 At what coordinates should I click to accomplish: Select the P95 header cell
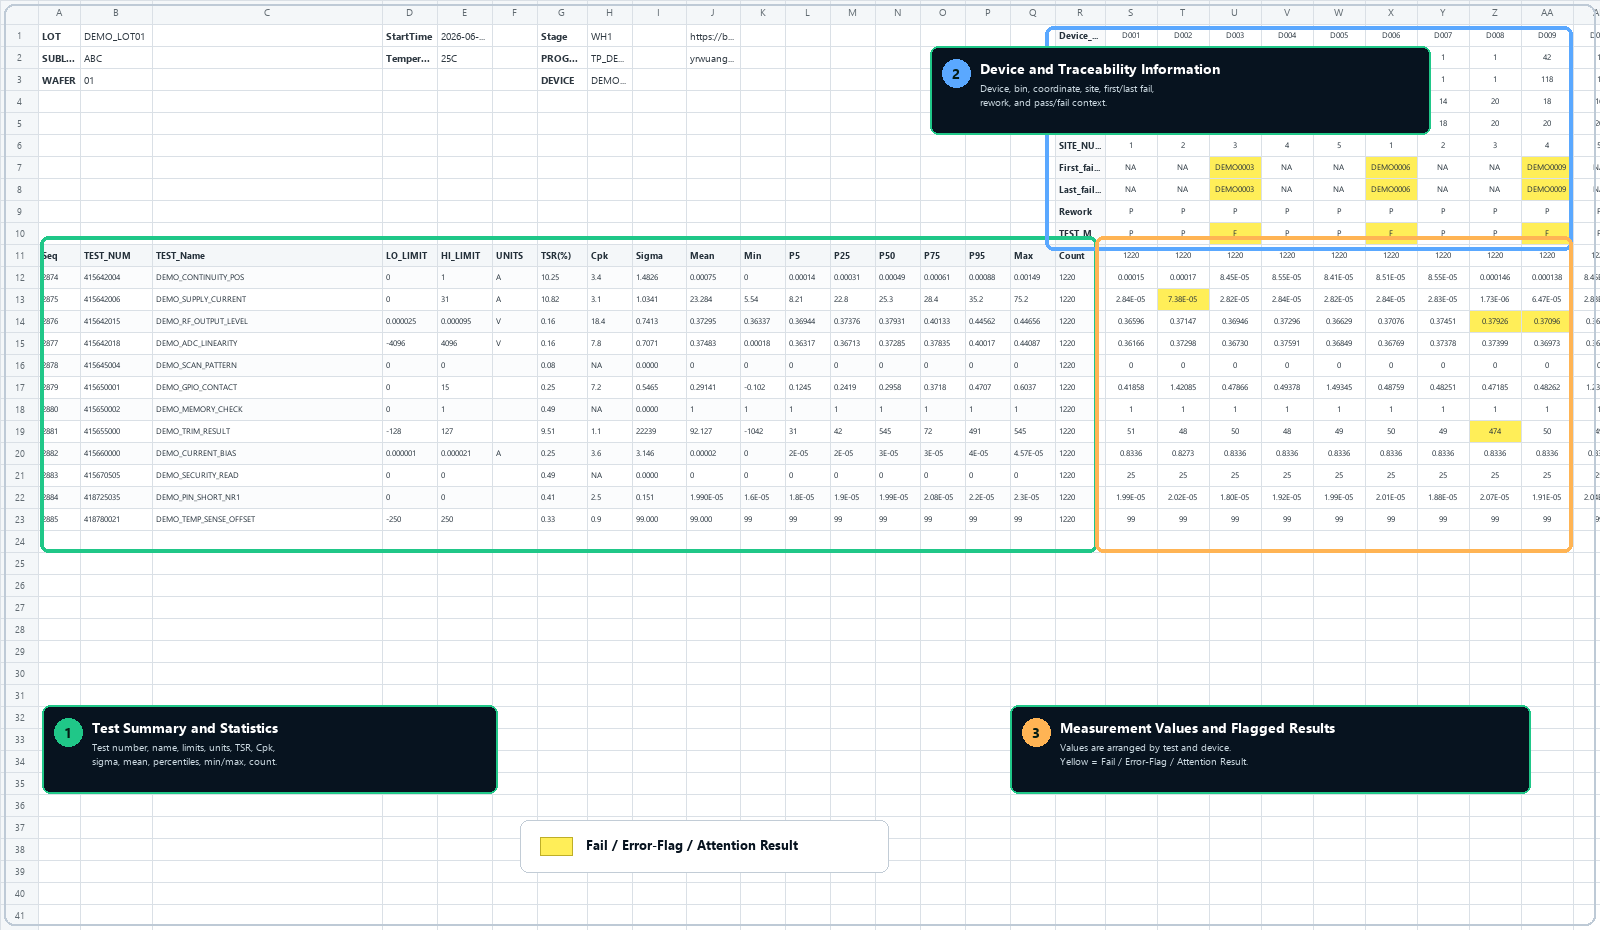tap(988, 256)
